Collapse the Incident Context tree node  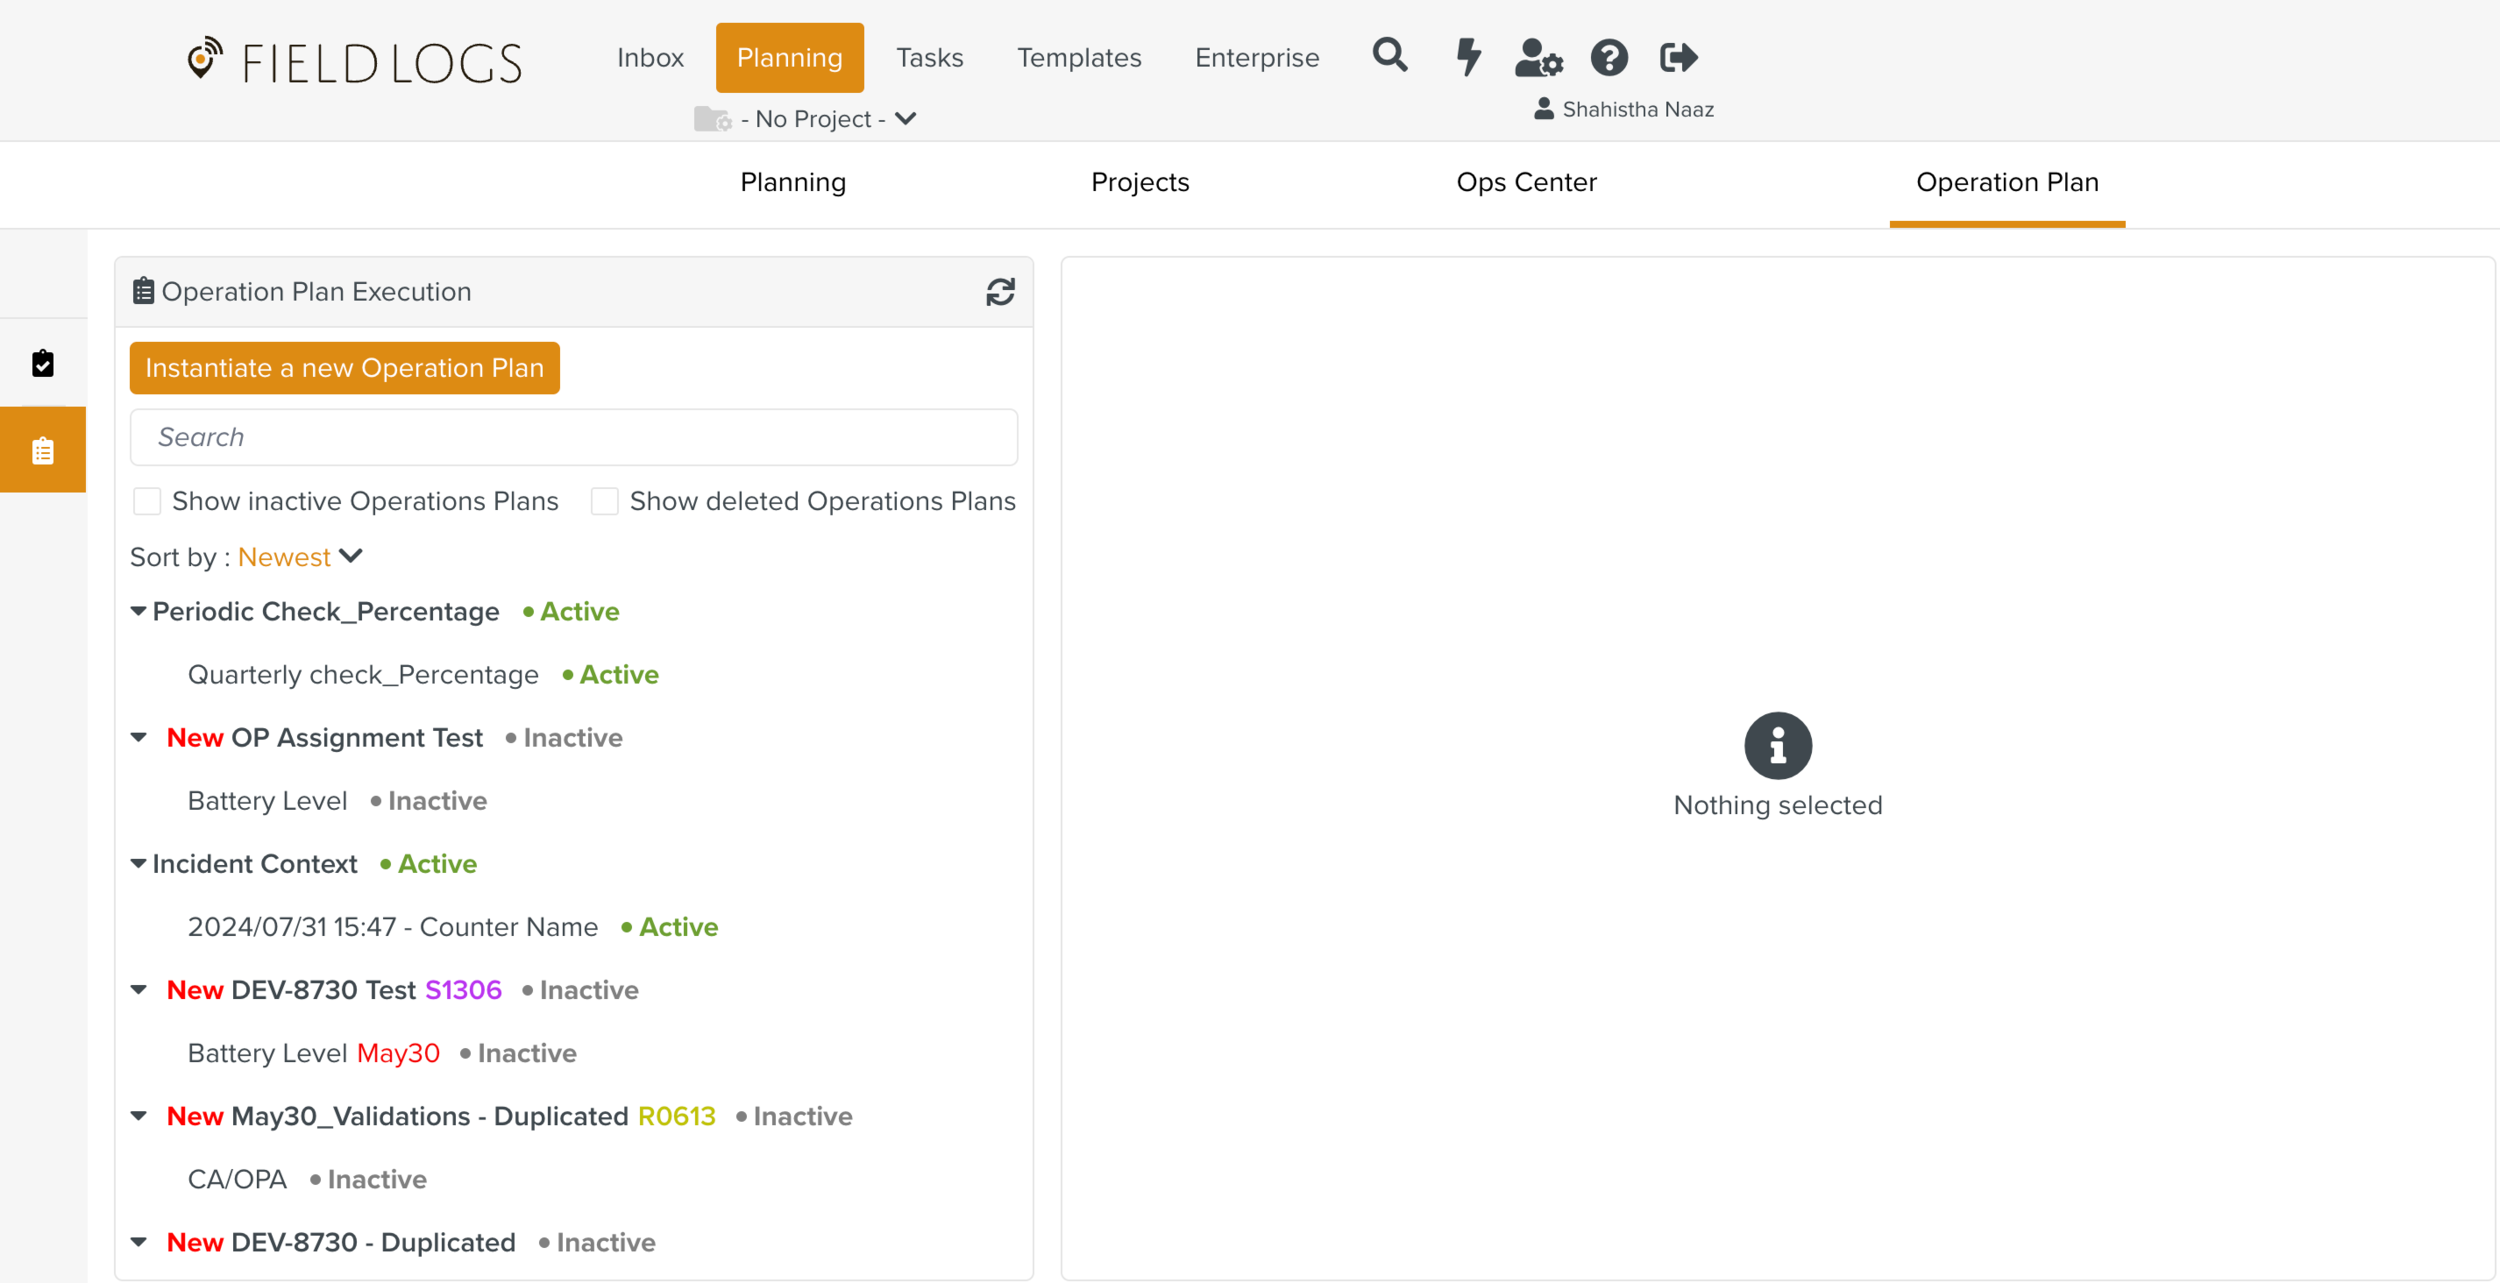[139, 864]
